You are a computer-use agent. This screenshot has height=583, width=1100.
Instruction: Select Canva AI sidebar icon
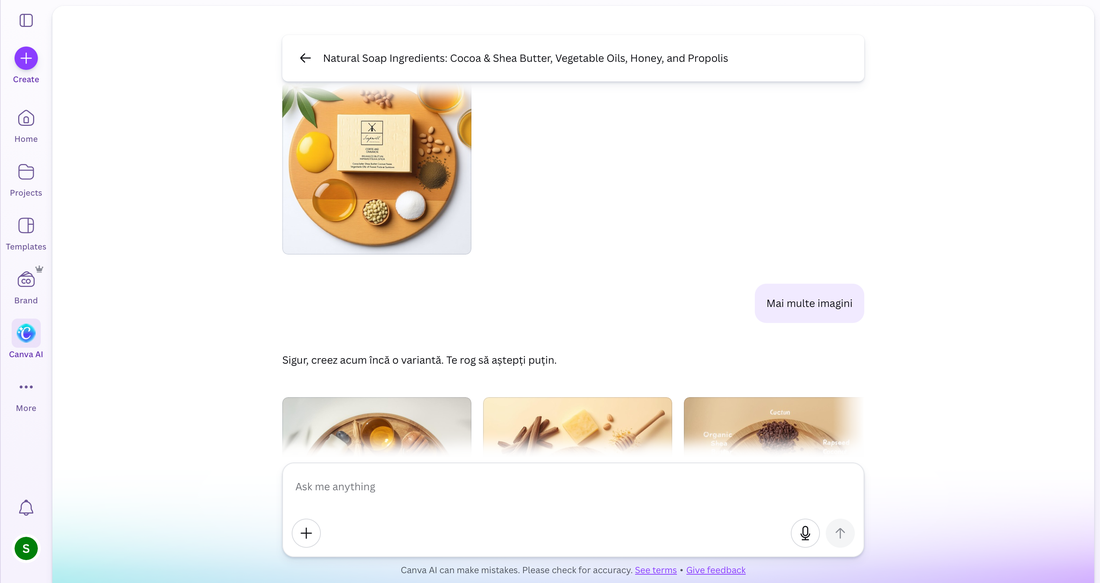coord(26,333)
